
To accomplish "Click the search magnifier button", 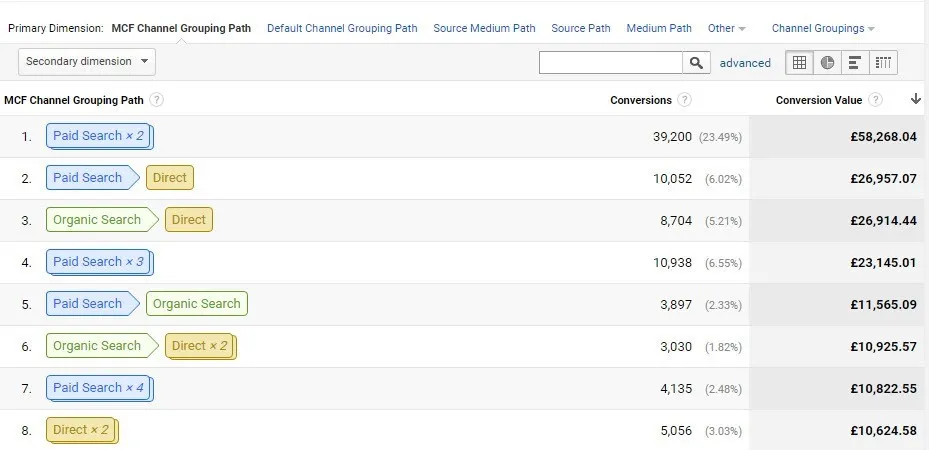I will [x=696, y=63].
